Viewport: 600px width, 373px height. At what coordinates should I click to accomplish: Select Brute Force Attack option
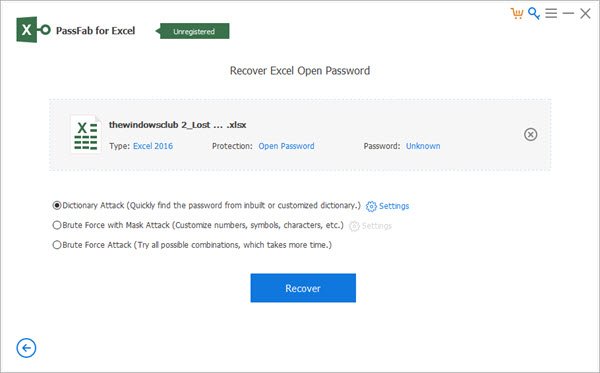pyautogui.click(x=57, y=245)
